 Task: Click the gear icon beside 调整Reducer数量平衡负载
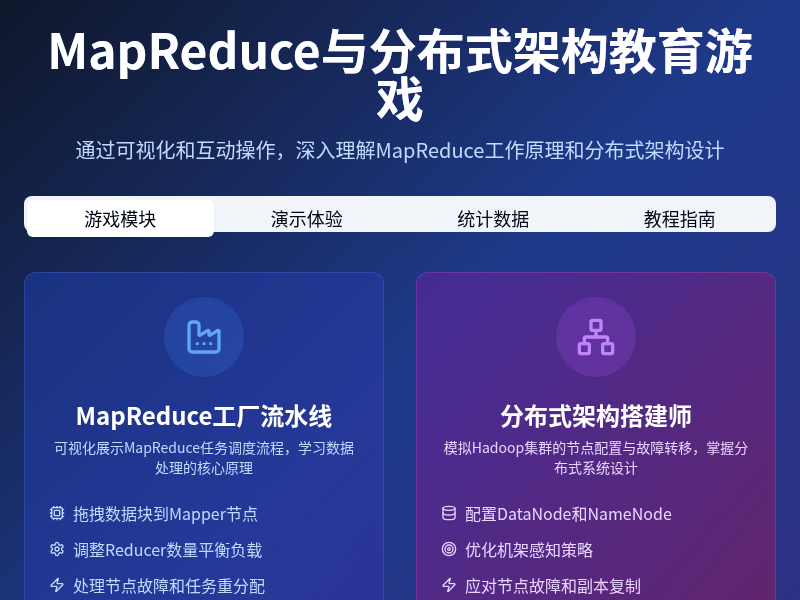coord(57,549)
